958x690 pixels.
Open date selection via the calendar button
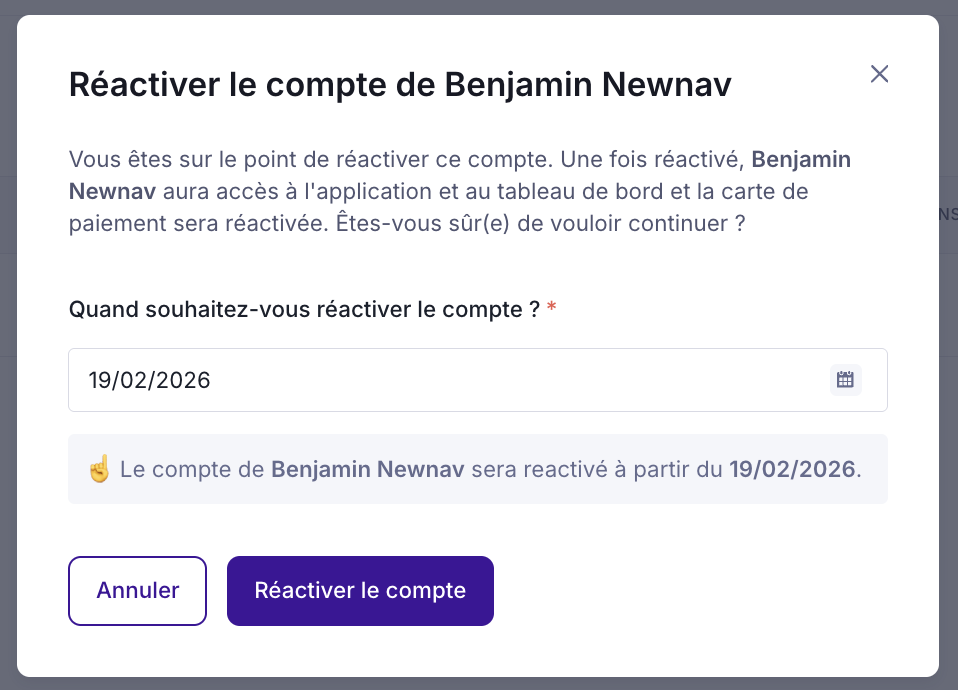point(845,379)
